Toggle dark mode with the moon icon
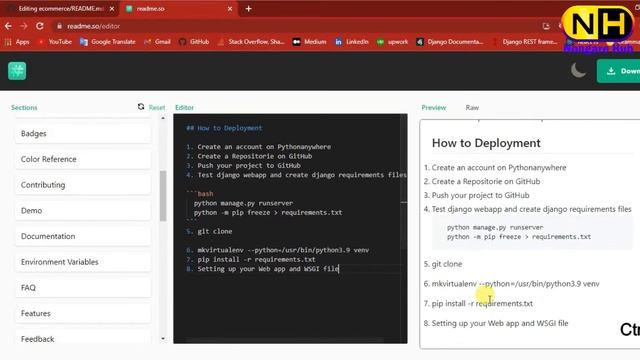 coord(578,71)
